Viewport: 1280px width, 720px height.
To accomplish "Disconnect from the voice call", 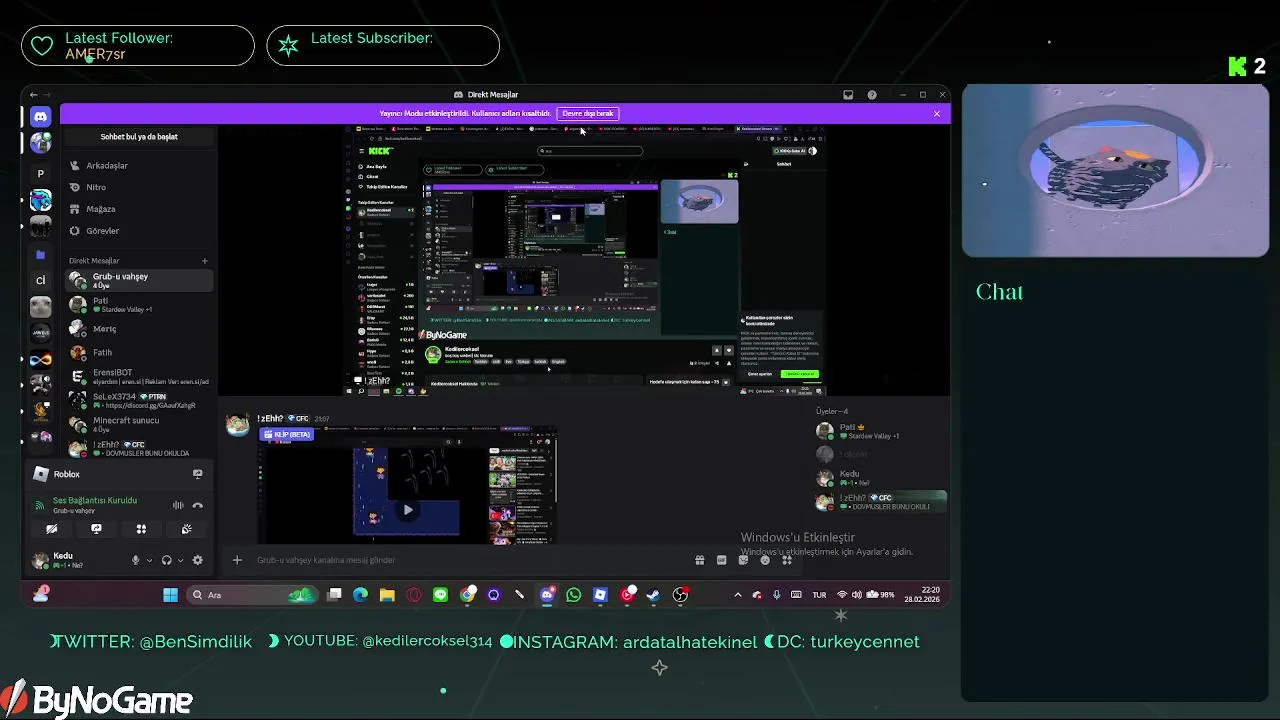I will pos(197,505).
